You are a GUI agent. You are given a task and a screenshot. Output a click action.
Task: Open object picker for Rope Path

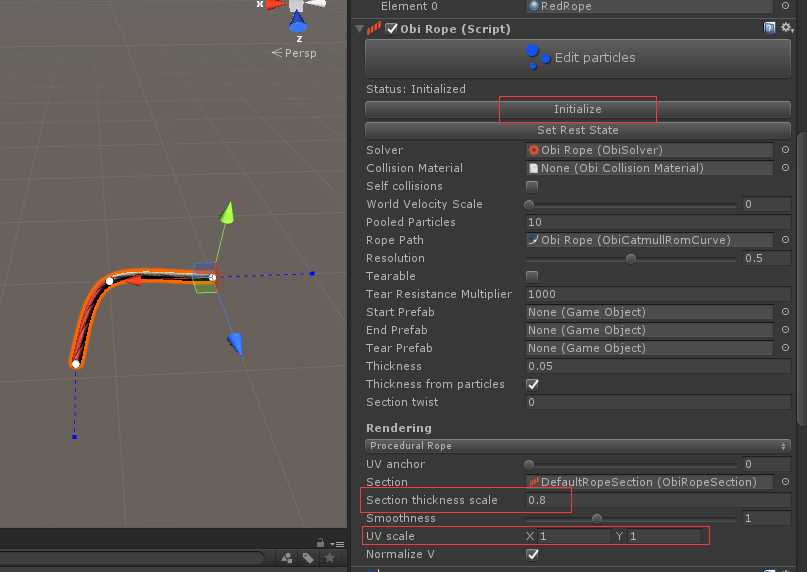click(785, 239)
